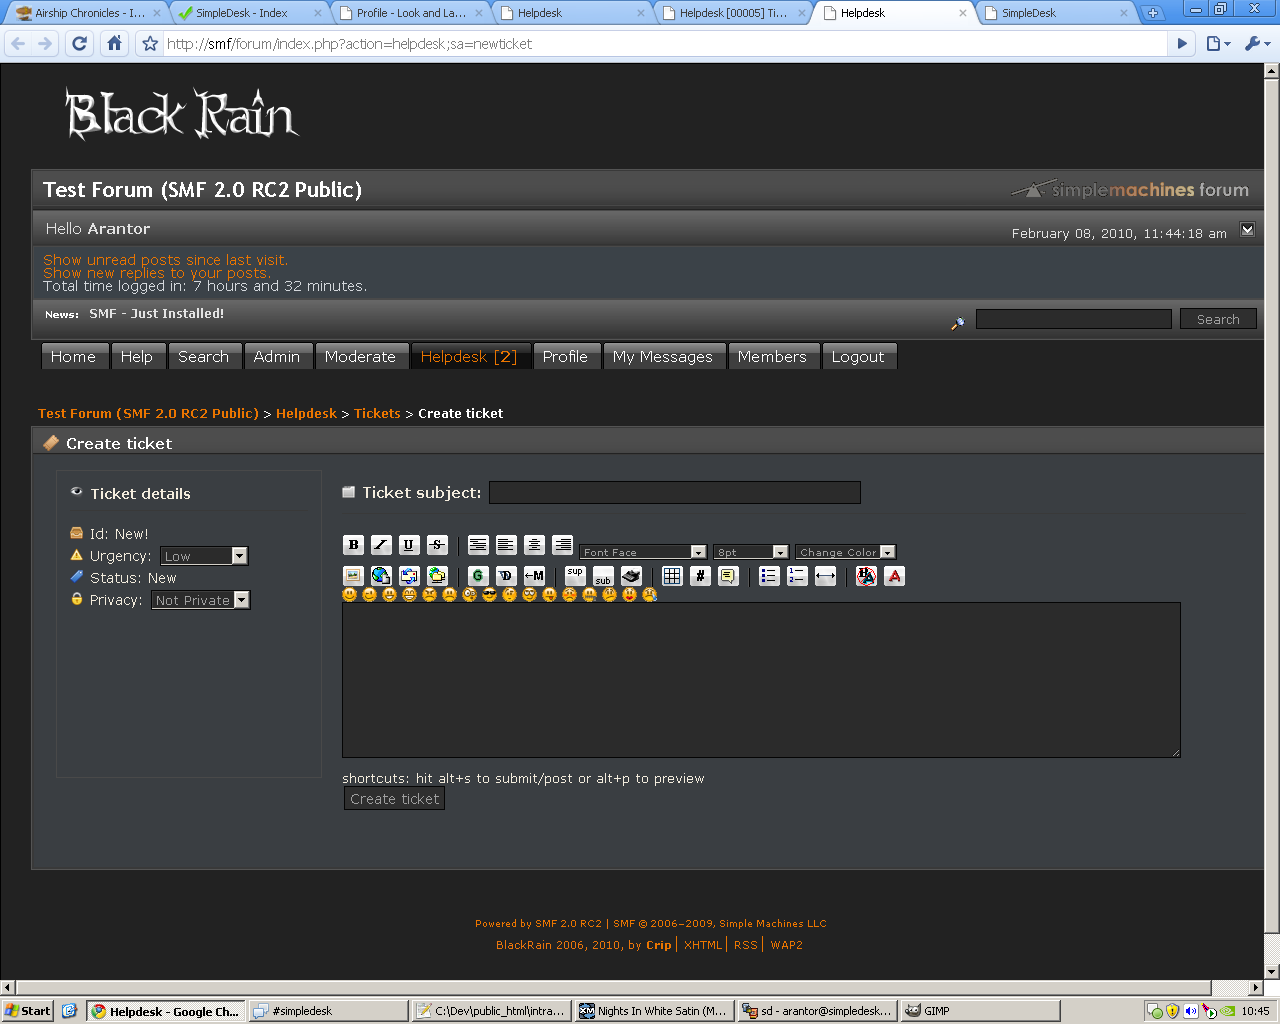Collapse the forum header with upshrink toggle
This screenshot has width=1280, height=1024.
point(1247,229)
